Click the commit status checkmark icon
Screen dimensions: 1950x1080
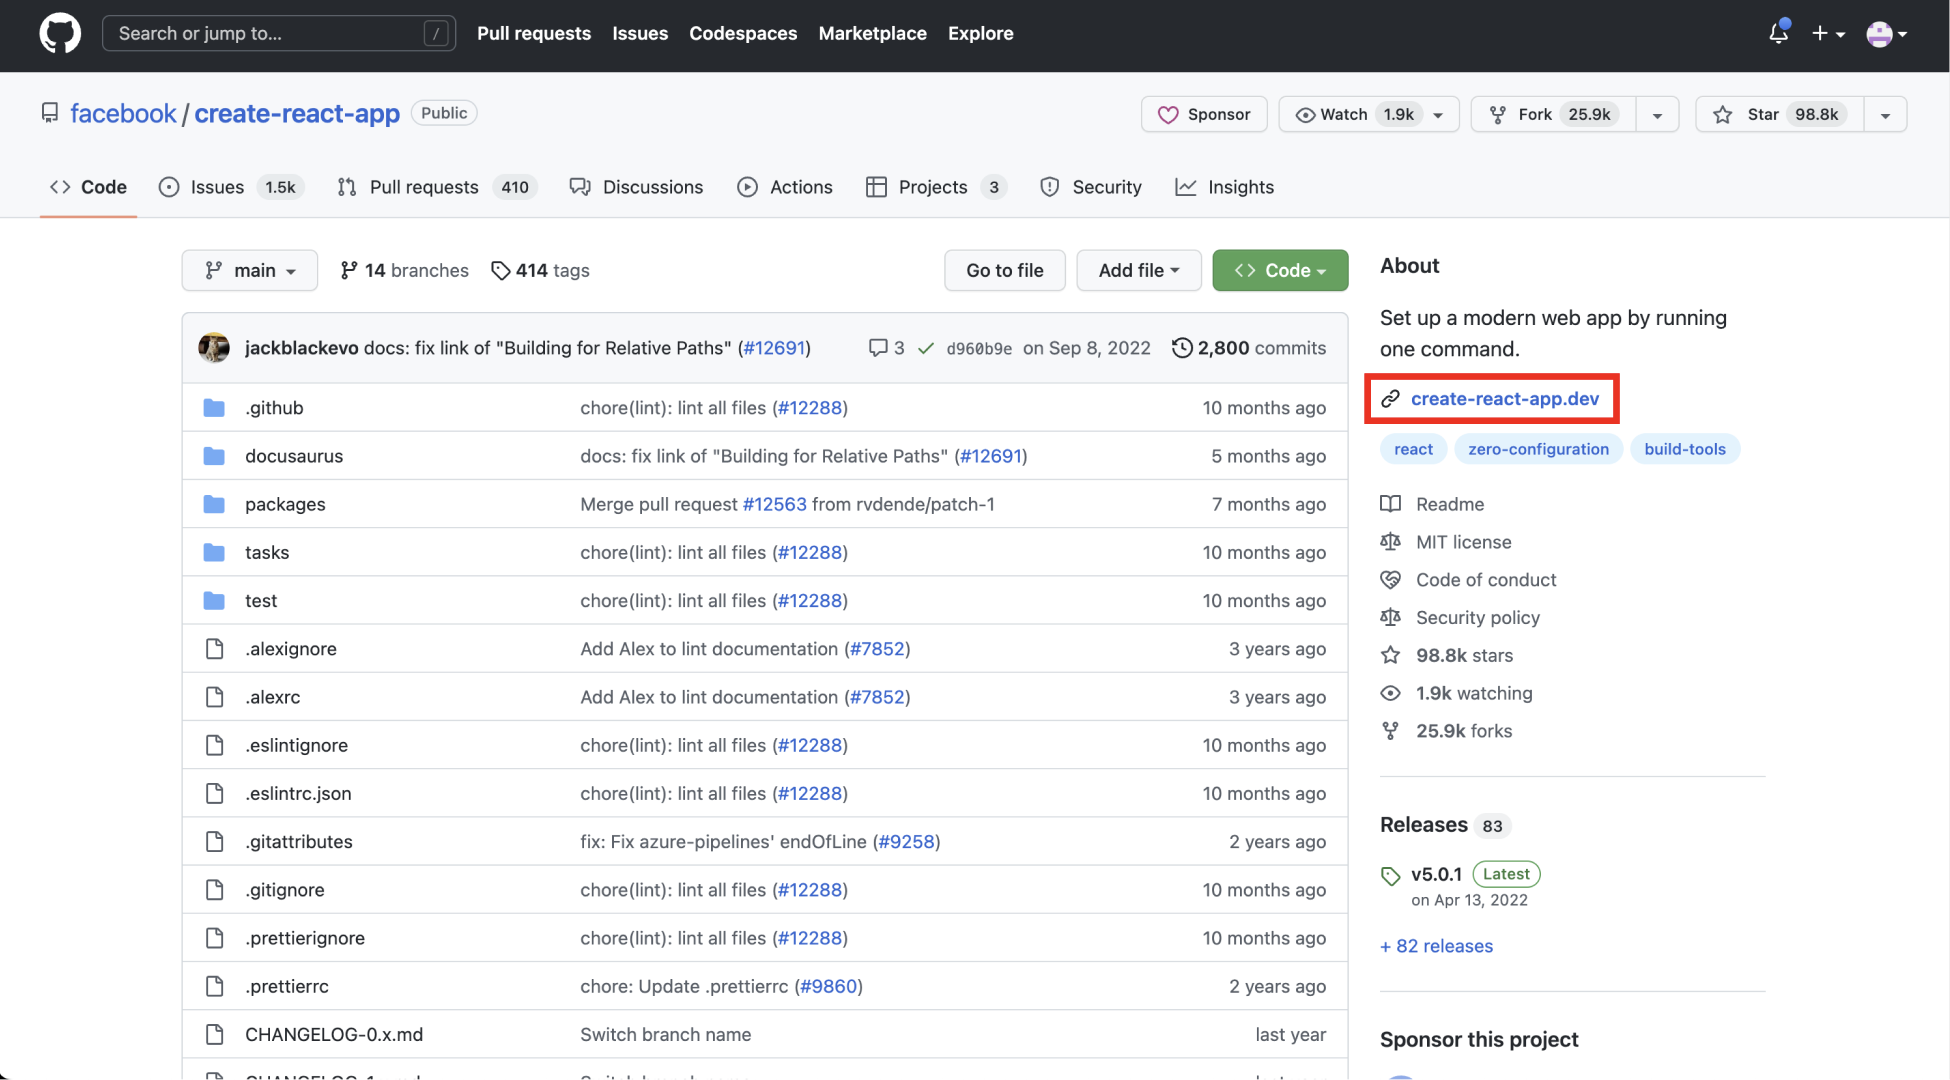click(926, 348)
